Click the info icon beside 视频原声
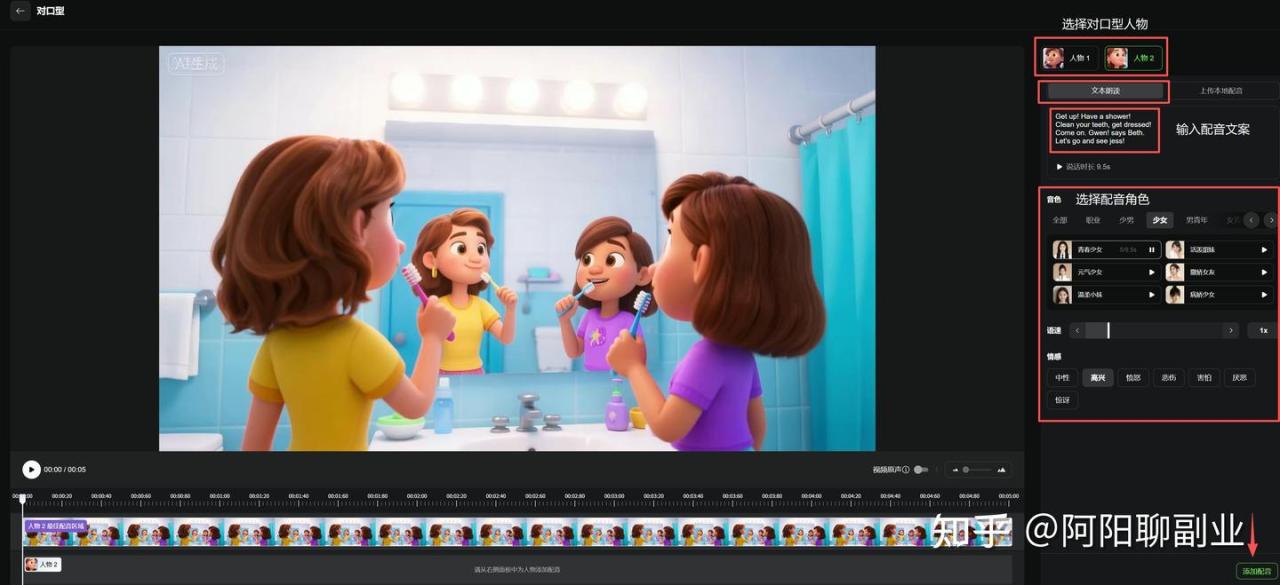 pos(906,469)
